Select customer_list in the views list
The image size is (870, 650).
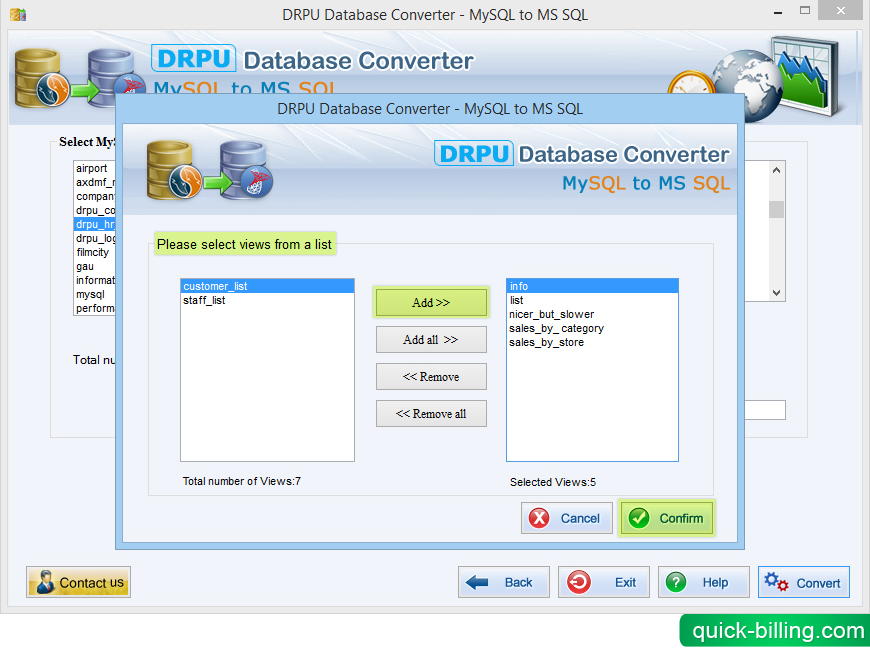click(215, 286)
